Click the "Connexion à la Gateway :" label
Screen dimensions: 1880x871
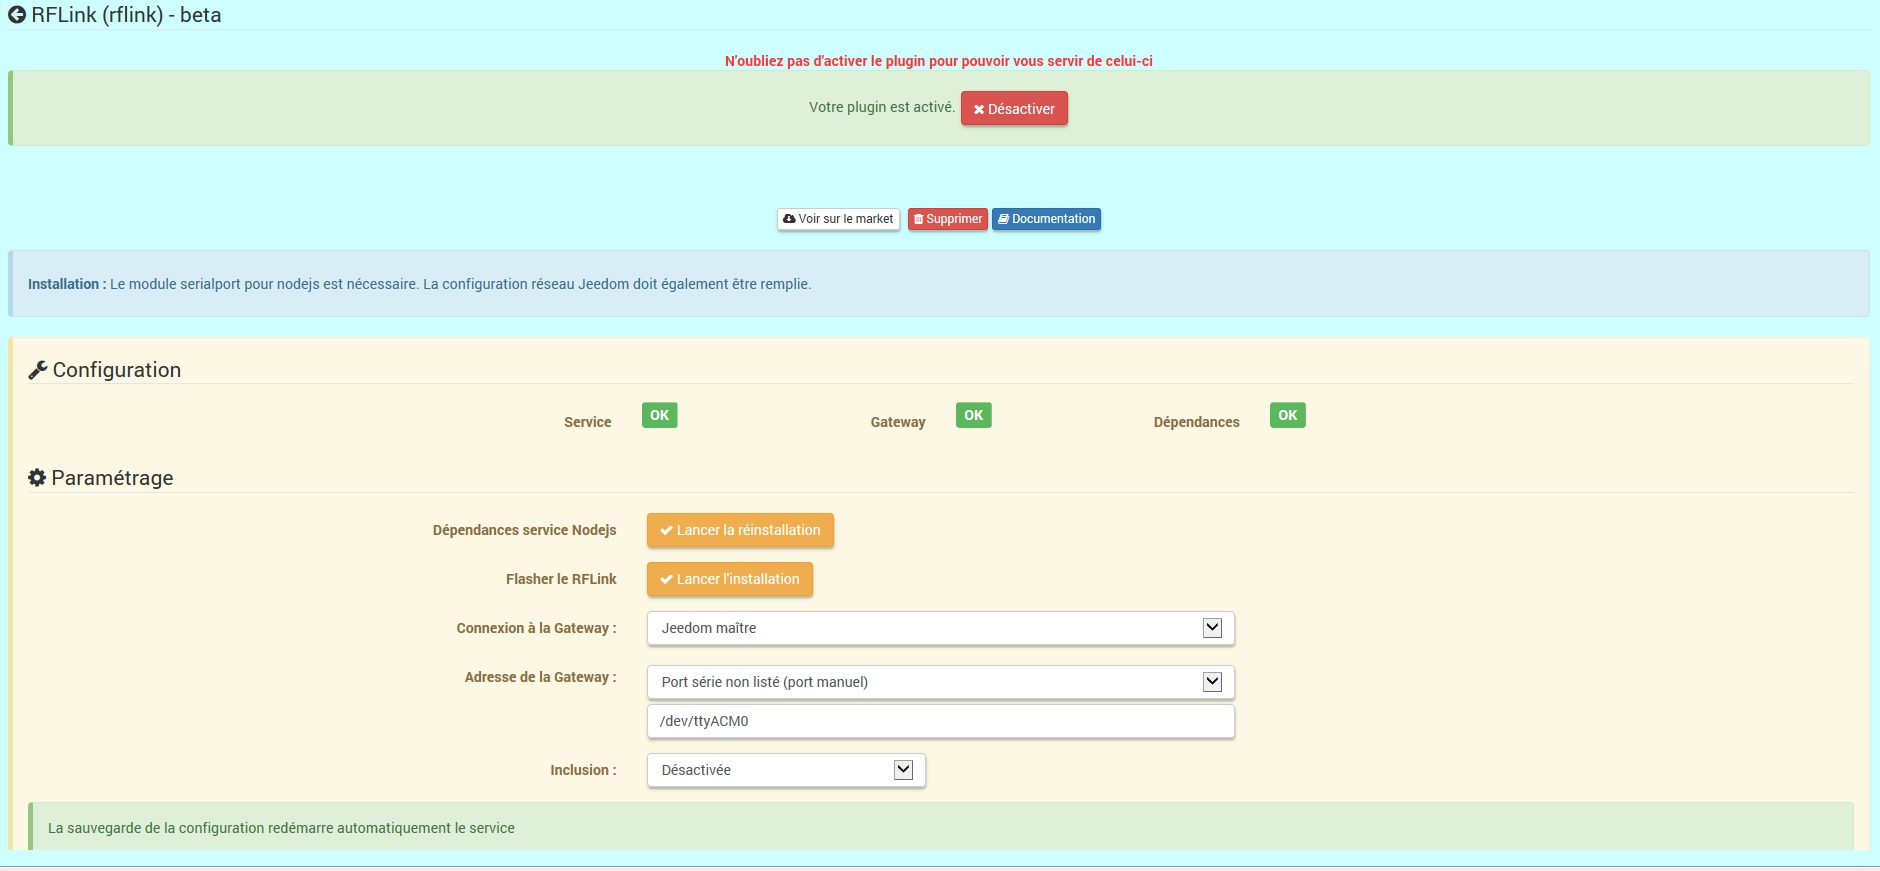[536, 628]
